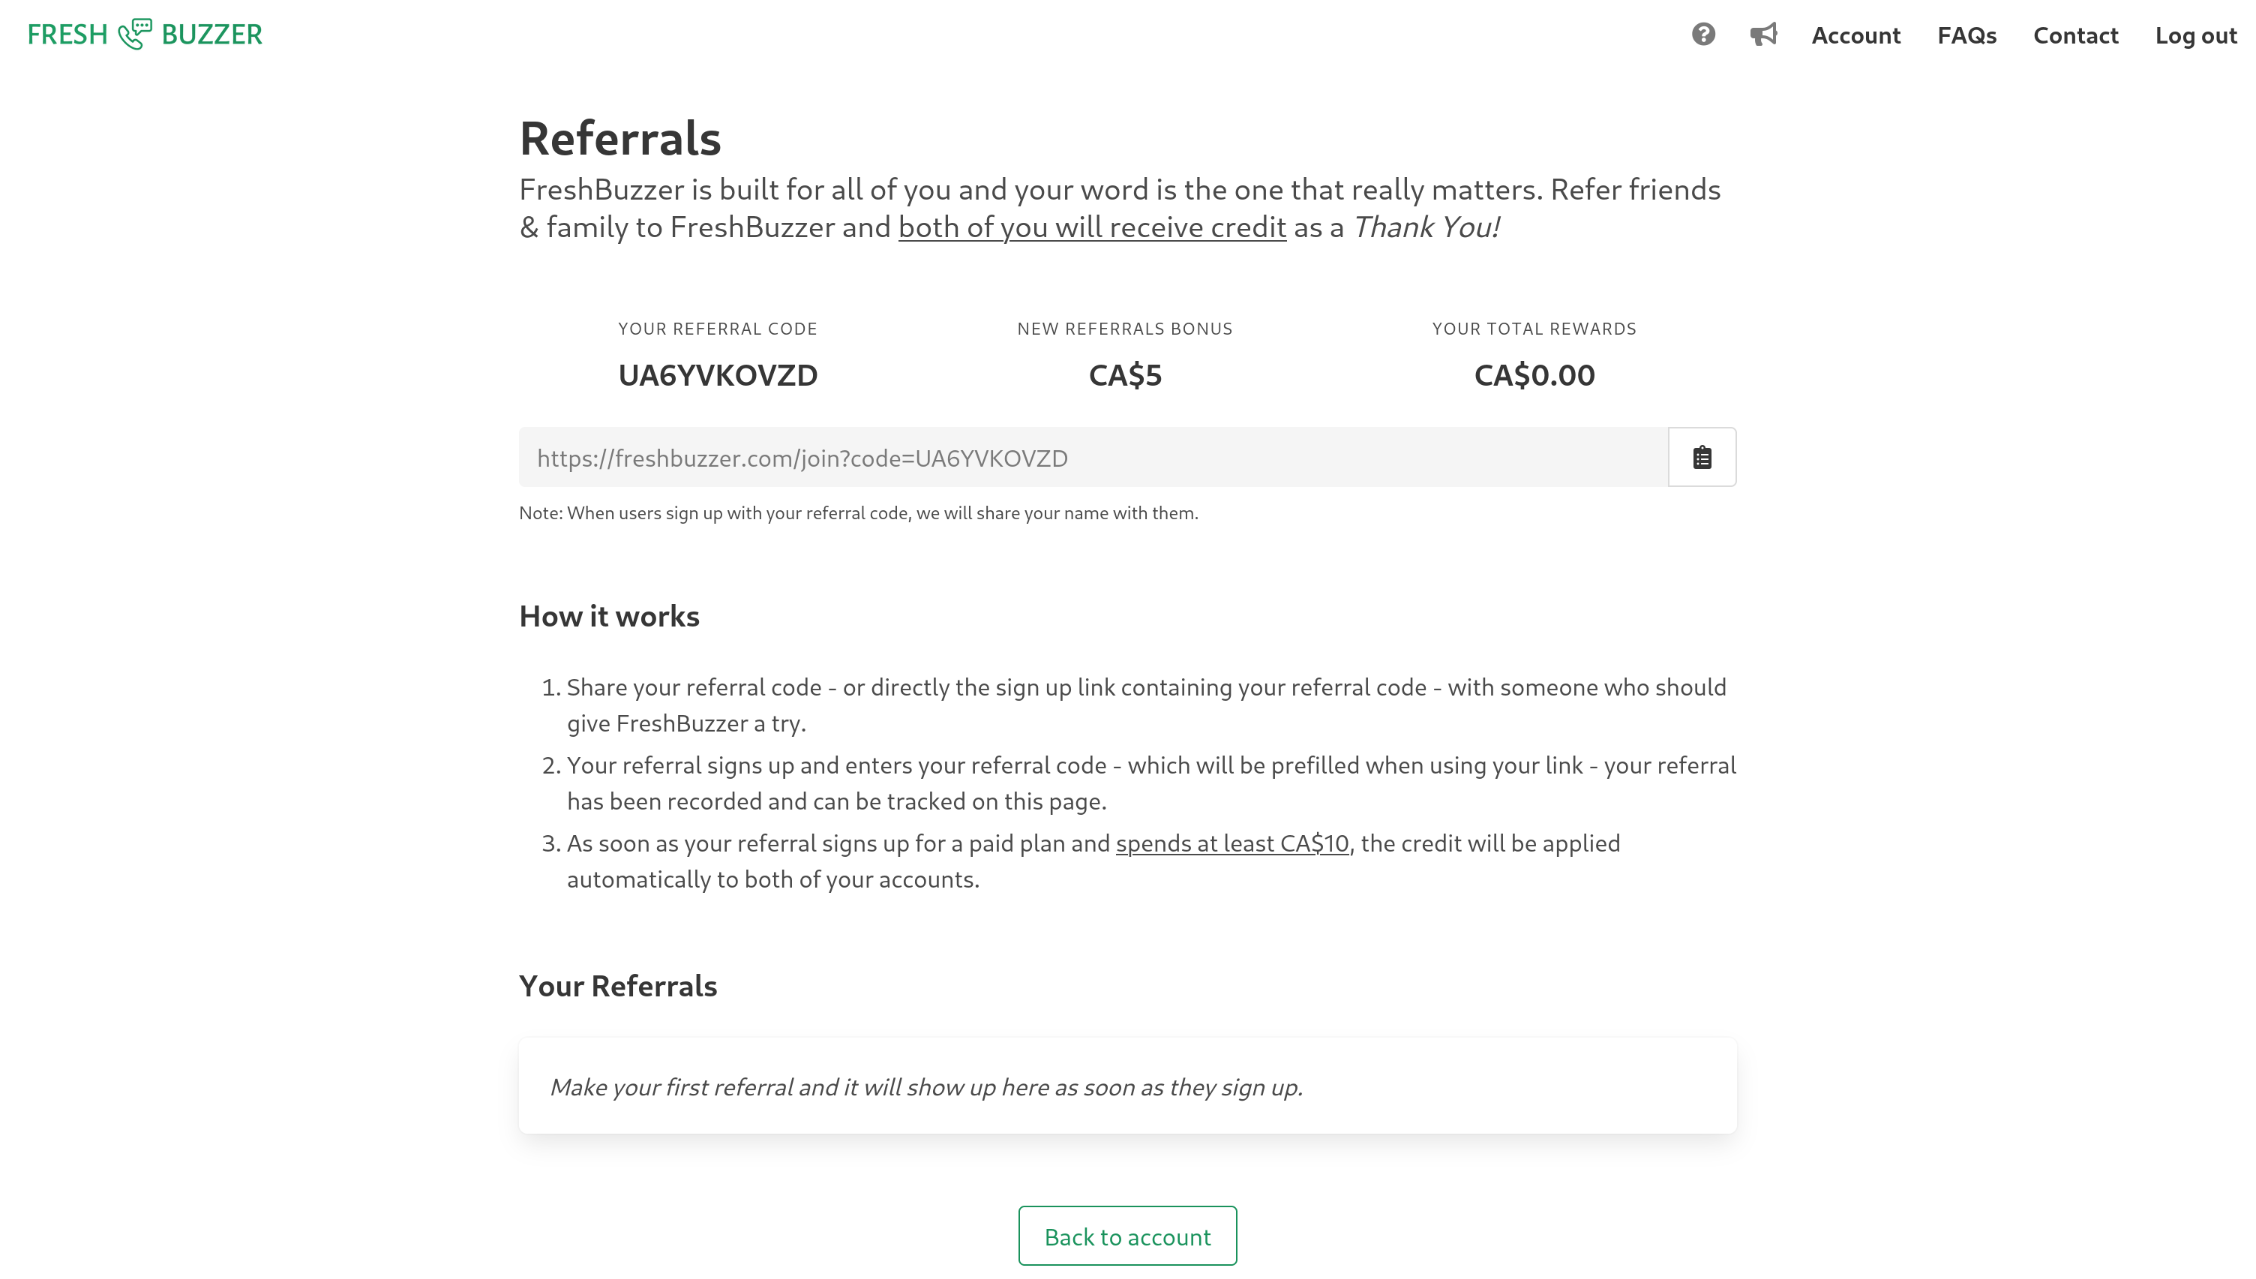2256x1279 pixels.
Task: Click the CA$5 new referrals bonus value
Action: 1125,376
